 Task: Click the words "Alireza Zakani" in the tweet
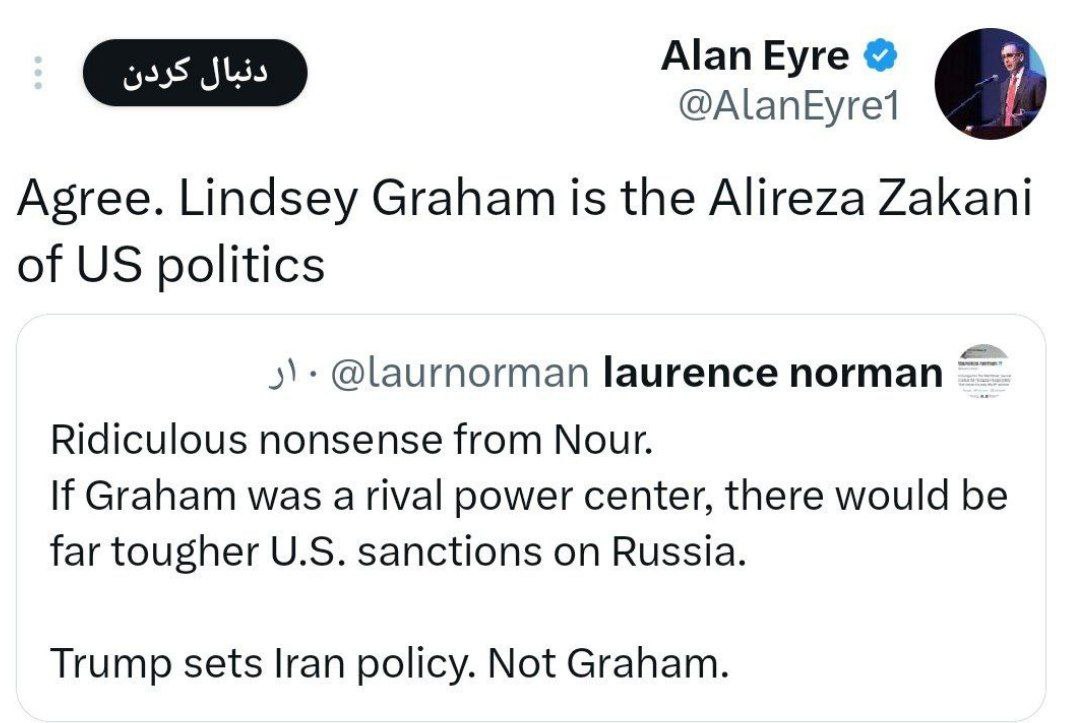pyautogui.click(x=868, y=202)
